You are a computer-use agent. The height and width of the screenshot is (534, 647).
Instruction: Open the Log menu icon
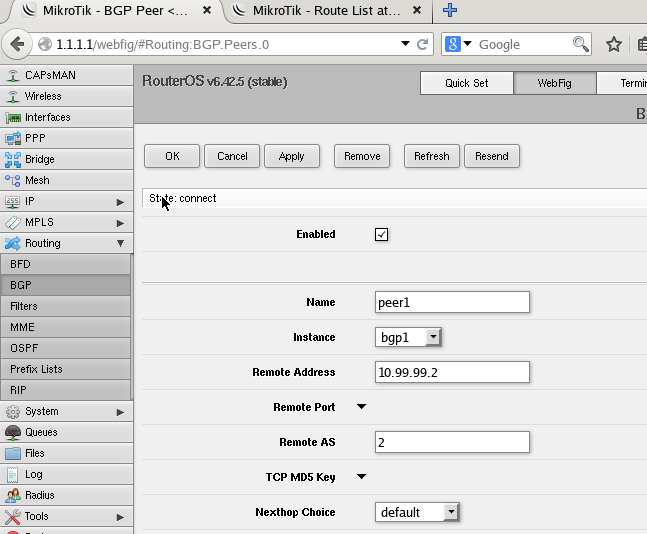click(x=13, y=475)
